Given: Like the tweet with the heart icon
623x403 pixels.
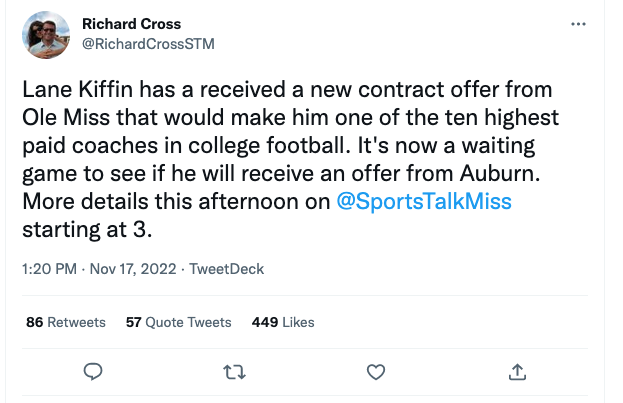Looking at the screenshot, I should click(376, 372).
